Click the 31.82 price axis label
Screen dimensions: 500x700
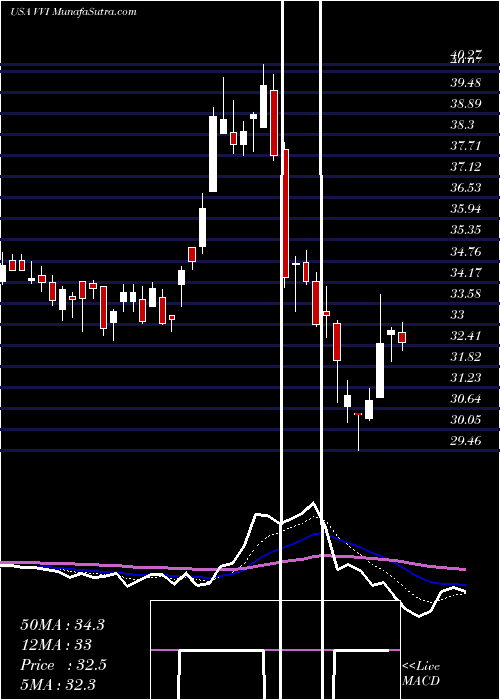coord(466,356)
